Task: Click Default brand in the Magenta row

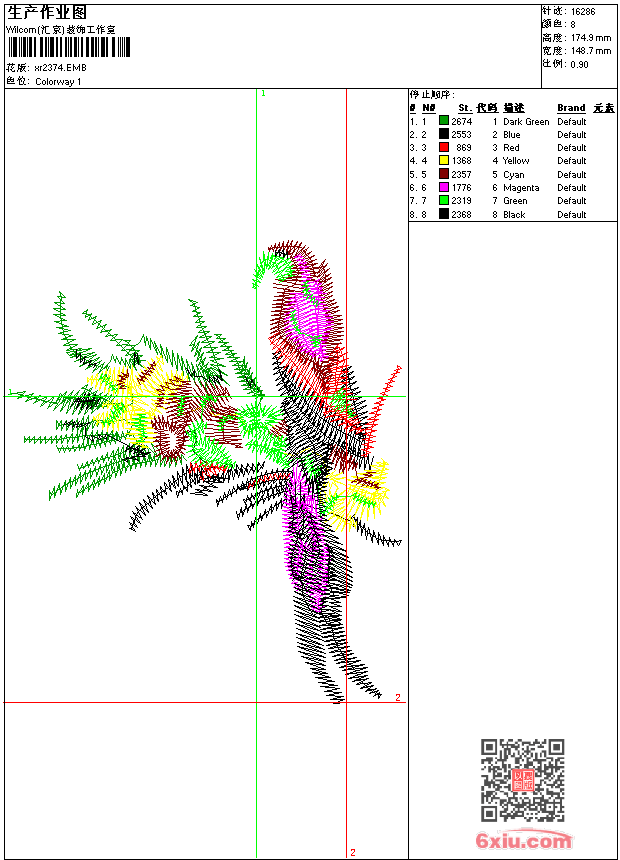Action: tap(572, 188)
